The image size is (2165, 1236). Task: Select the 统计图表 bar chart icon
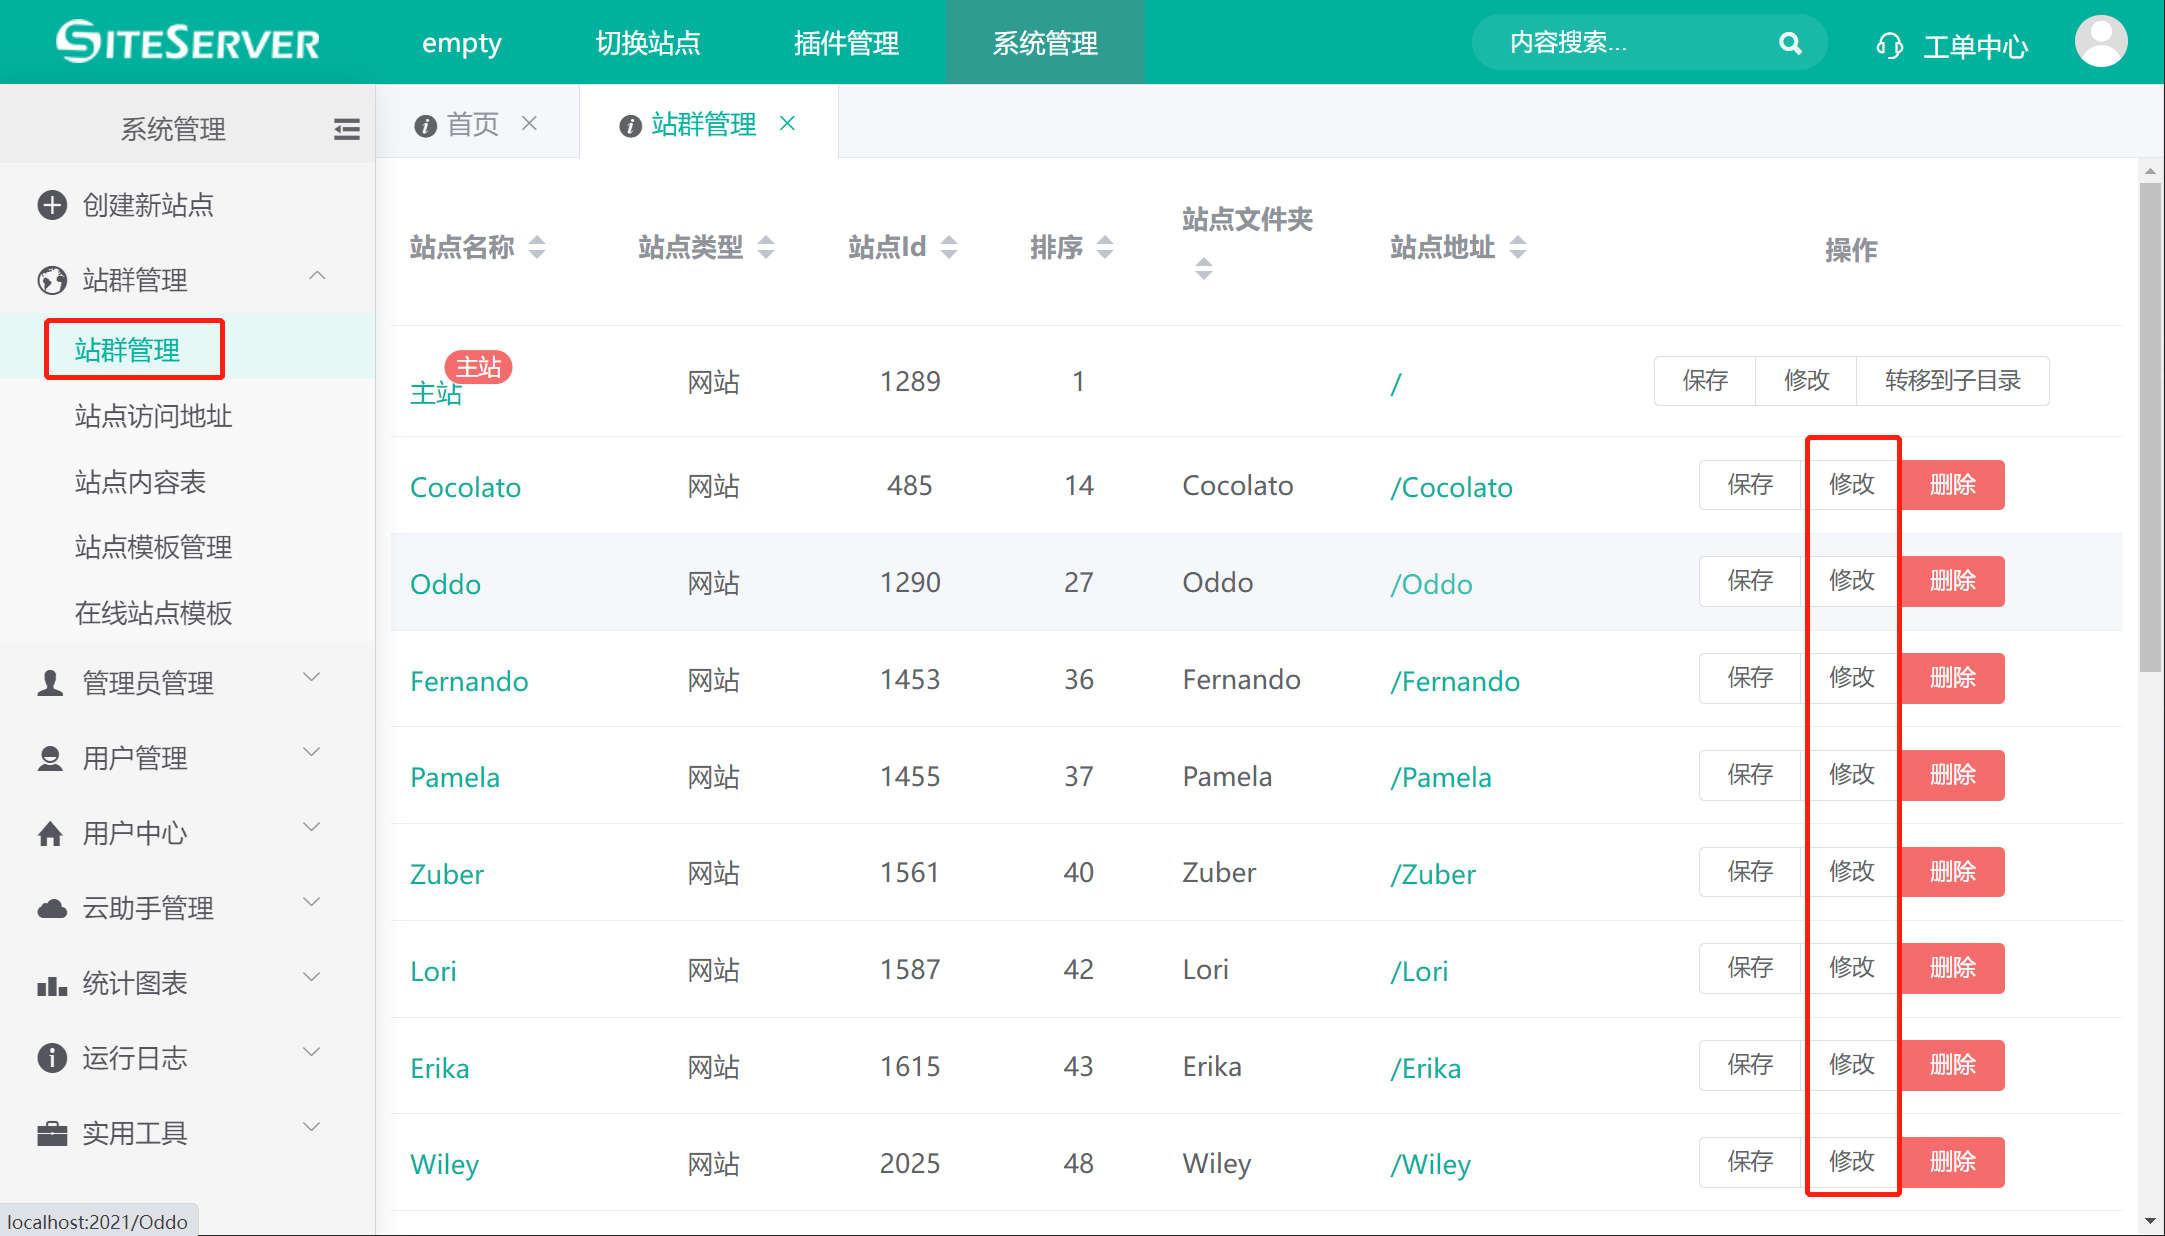pyautogui.click(x=51, y=984)
